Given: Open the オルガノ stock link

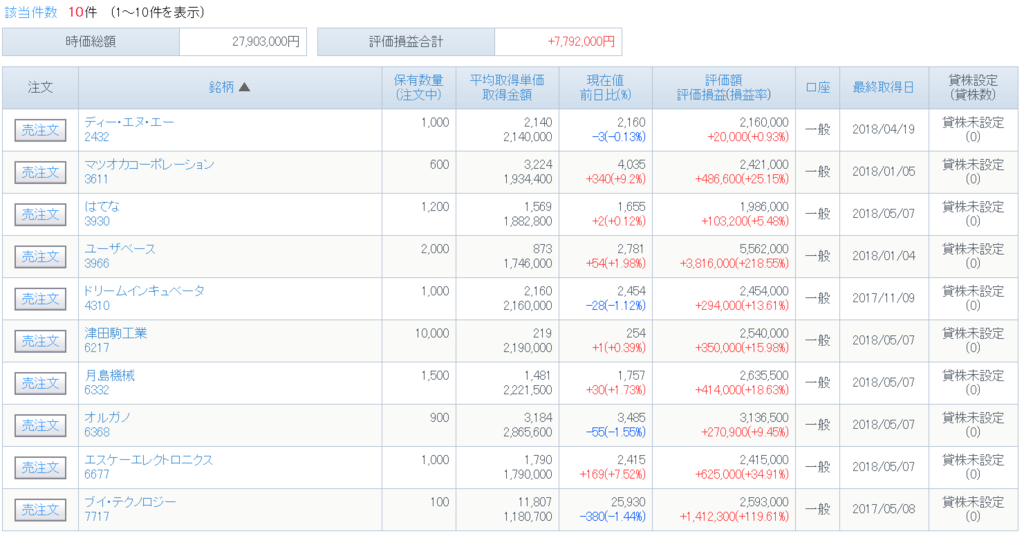Looking at the screenshot, I should (x=108, y=417).
